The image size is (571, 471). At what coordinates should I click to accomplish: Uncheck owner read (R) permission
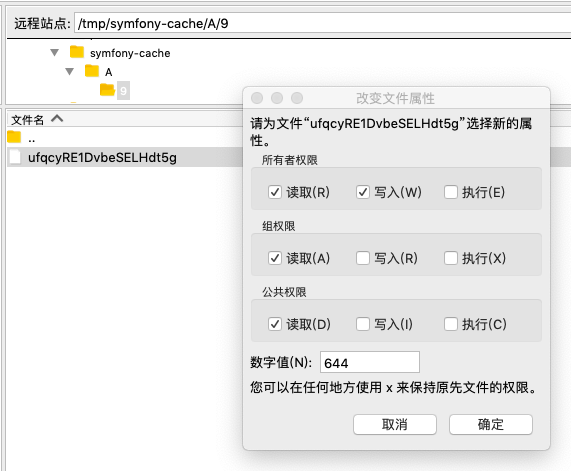point(275,192)
